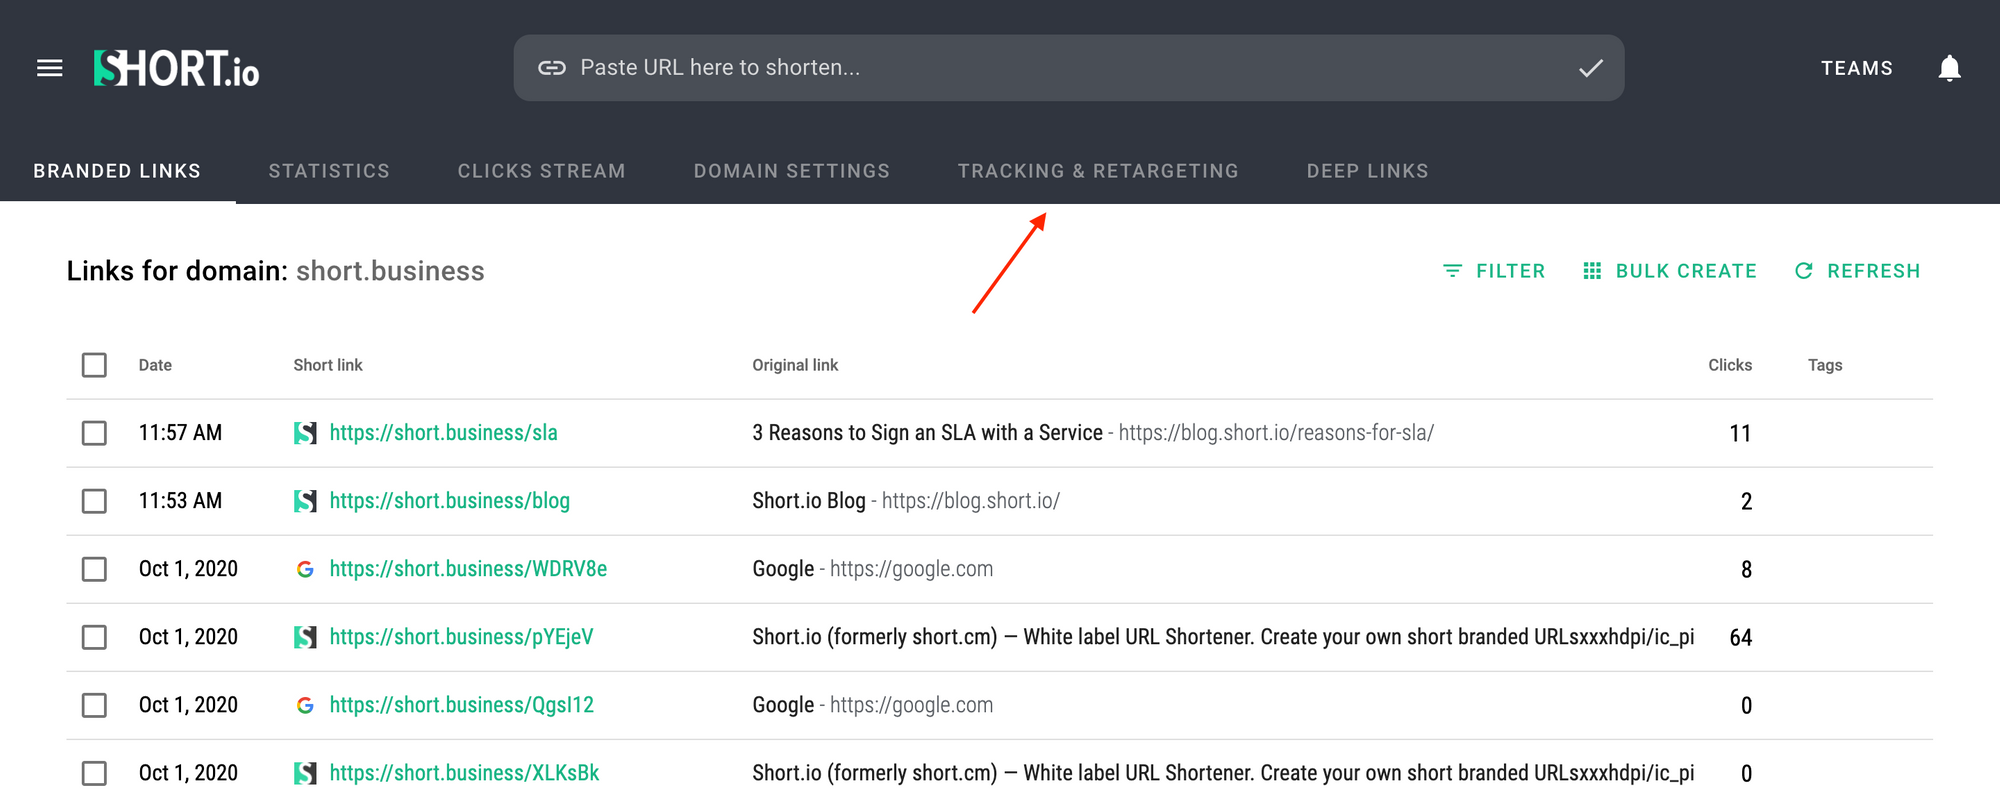
Task: Click the 64 clicks count
Action: coord(1741,638)
